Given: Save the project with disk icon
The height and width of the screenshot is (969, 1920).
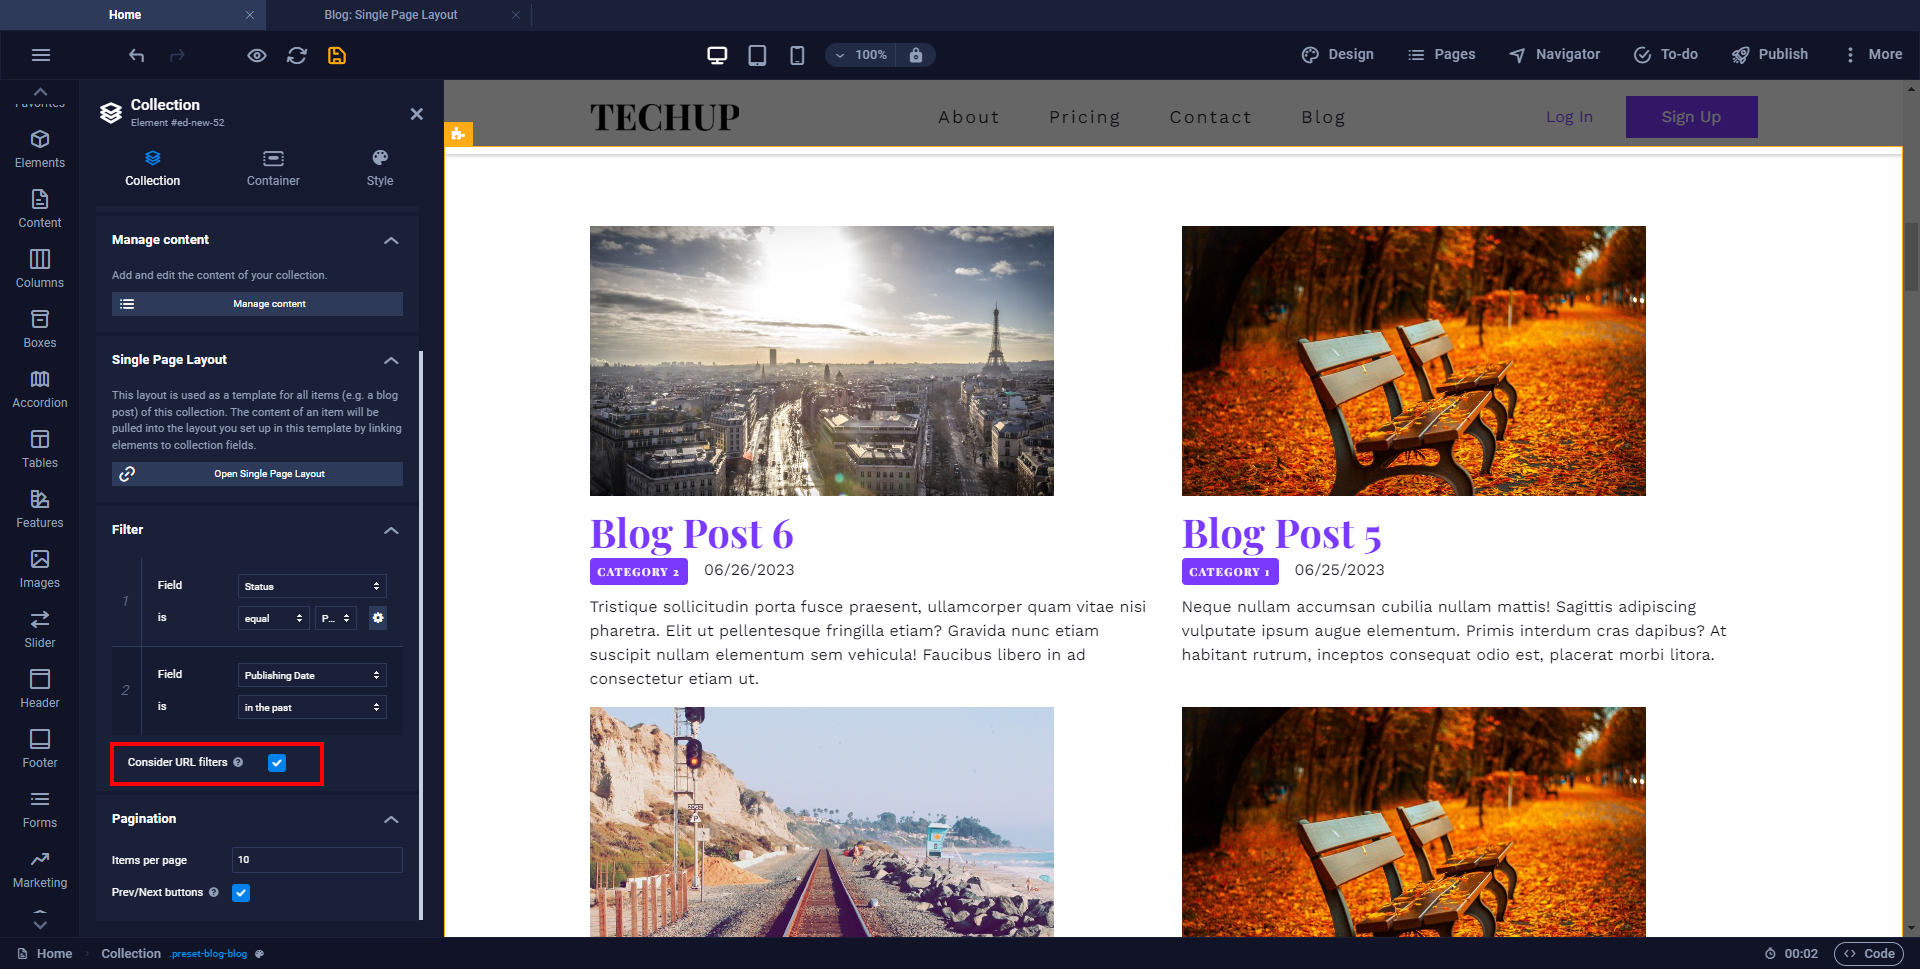Looking at the screenshot, I should (x=337, y=55).
